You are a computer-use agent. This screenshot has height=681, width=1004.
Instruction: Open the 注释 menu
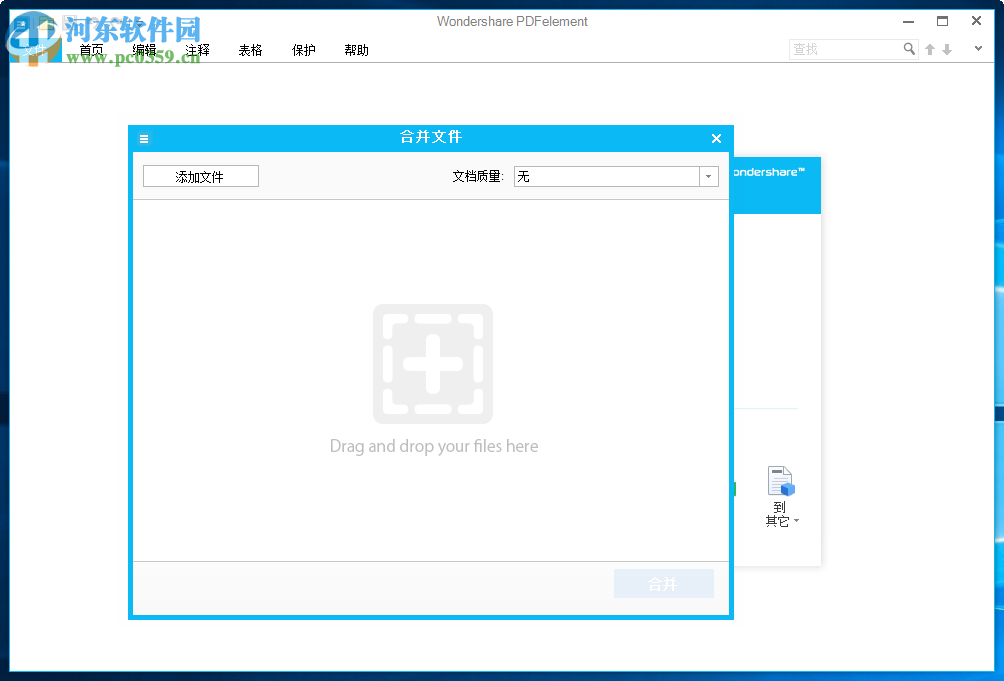pos(198,50)
